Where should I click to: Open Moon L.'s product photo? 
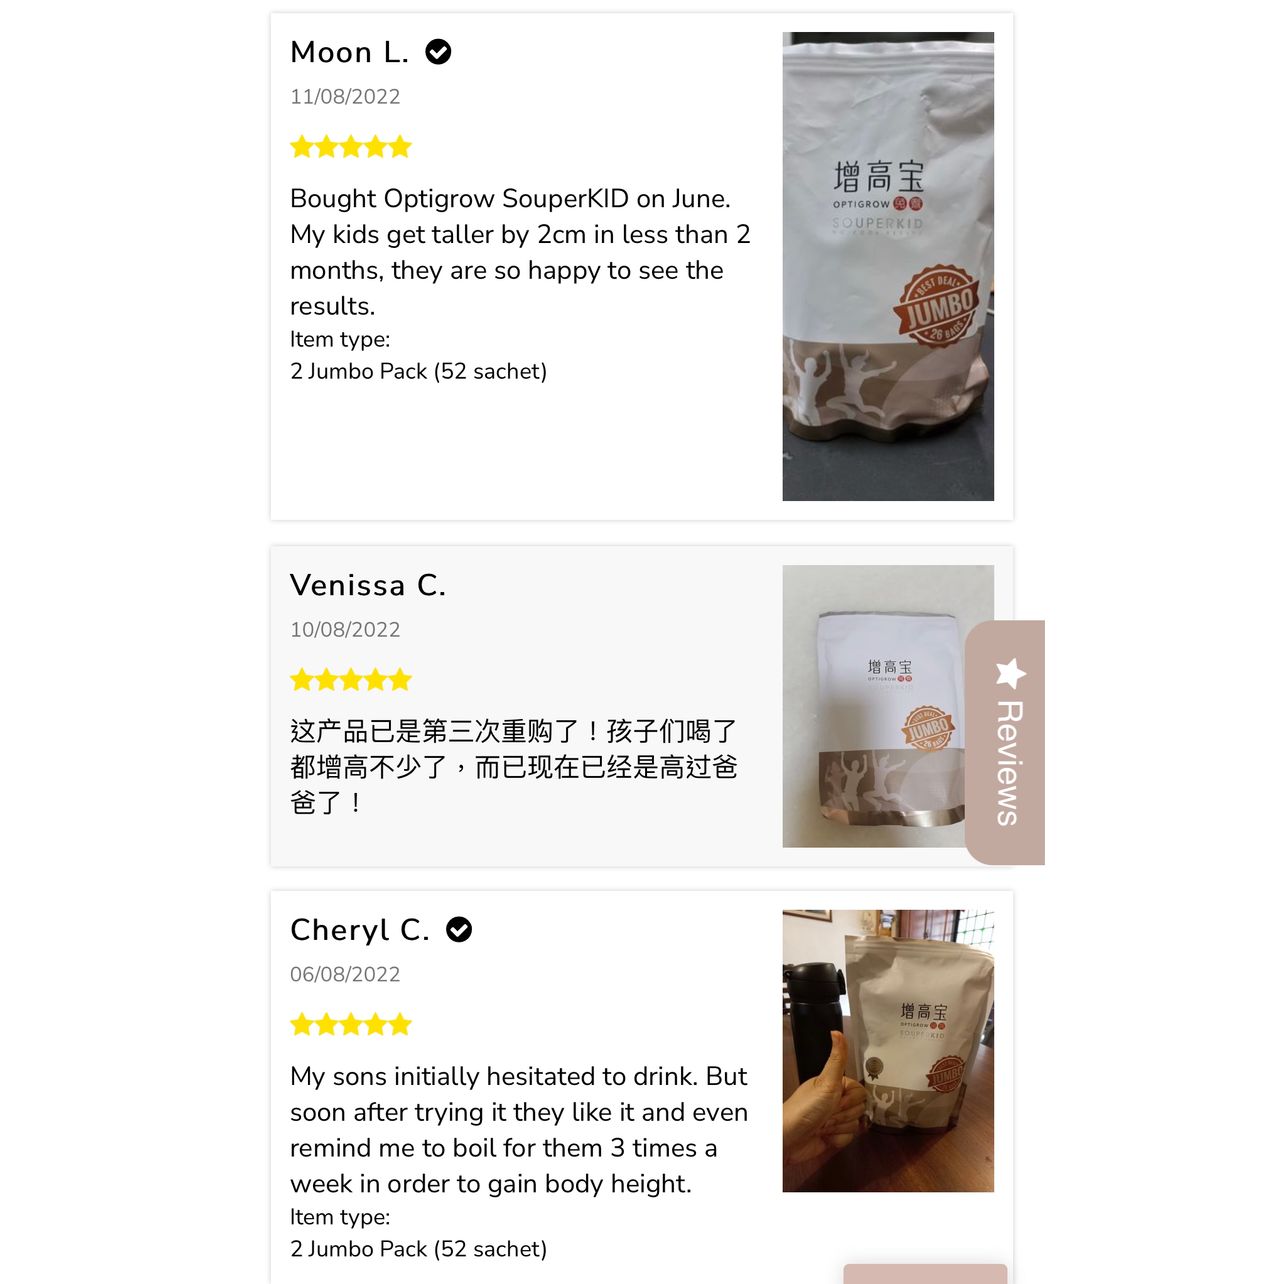[x=888, y=266]
